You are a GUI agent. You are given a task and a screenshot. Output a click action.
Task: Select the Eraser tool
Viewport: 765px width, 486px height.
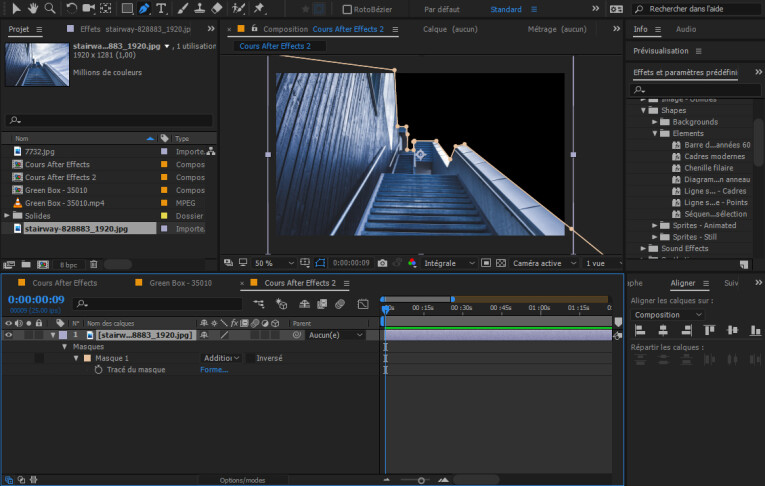click(x=217, y=8)
